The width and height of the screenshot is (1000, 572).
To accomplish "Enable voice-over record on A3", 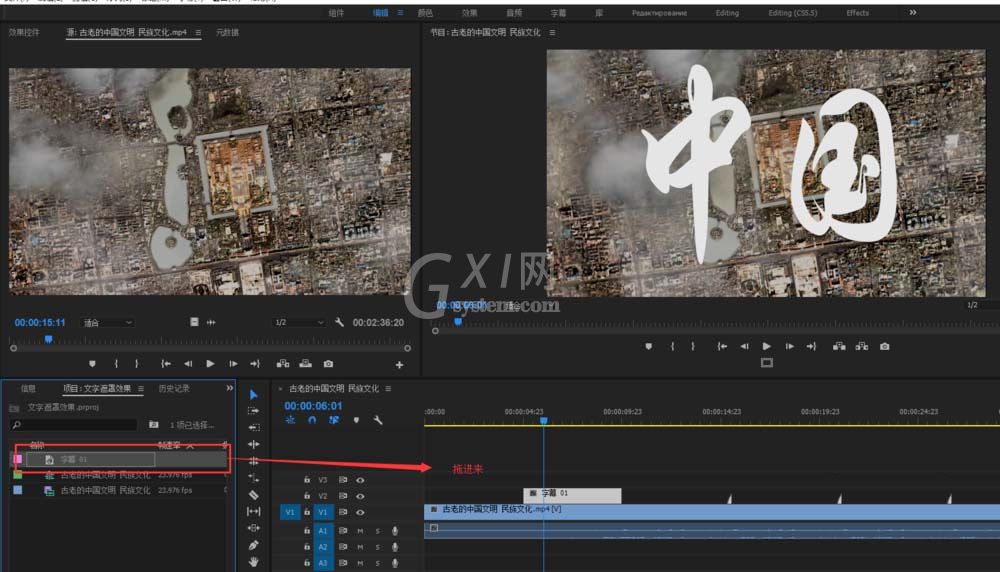I will pyautogui.click(x=395, y=563).
